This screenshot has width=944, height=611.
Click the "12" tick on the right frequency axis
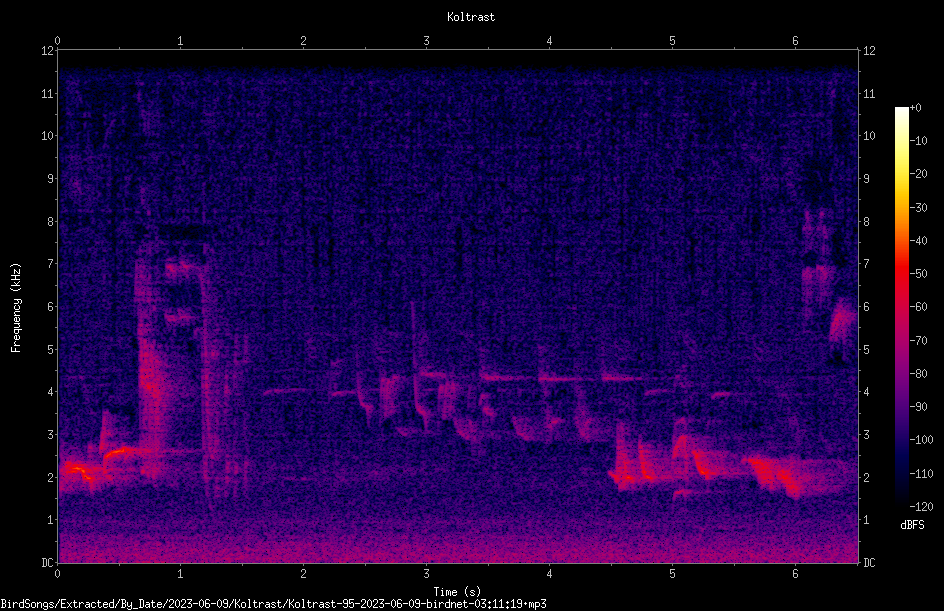click(869, 51)
